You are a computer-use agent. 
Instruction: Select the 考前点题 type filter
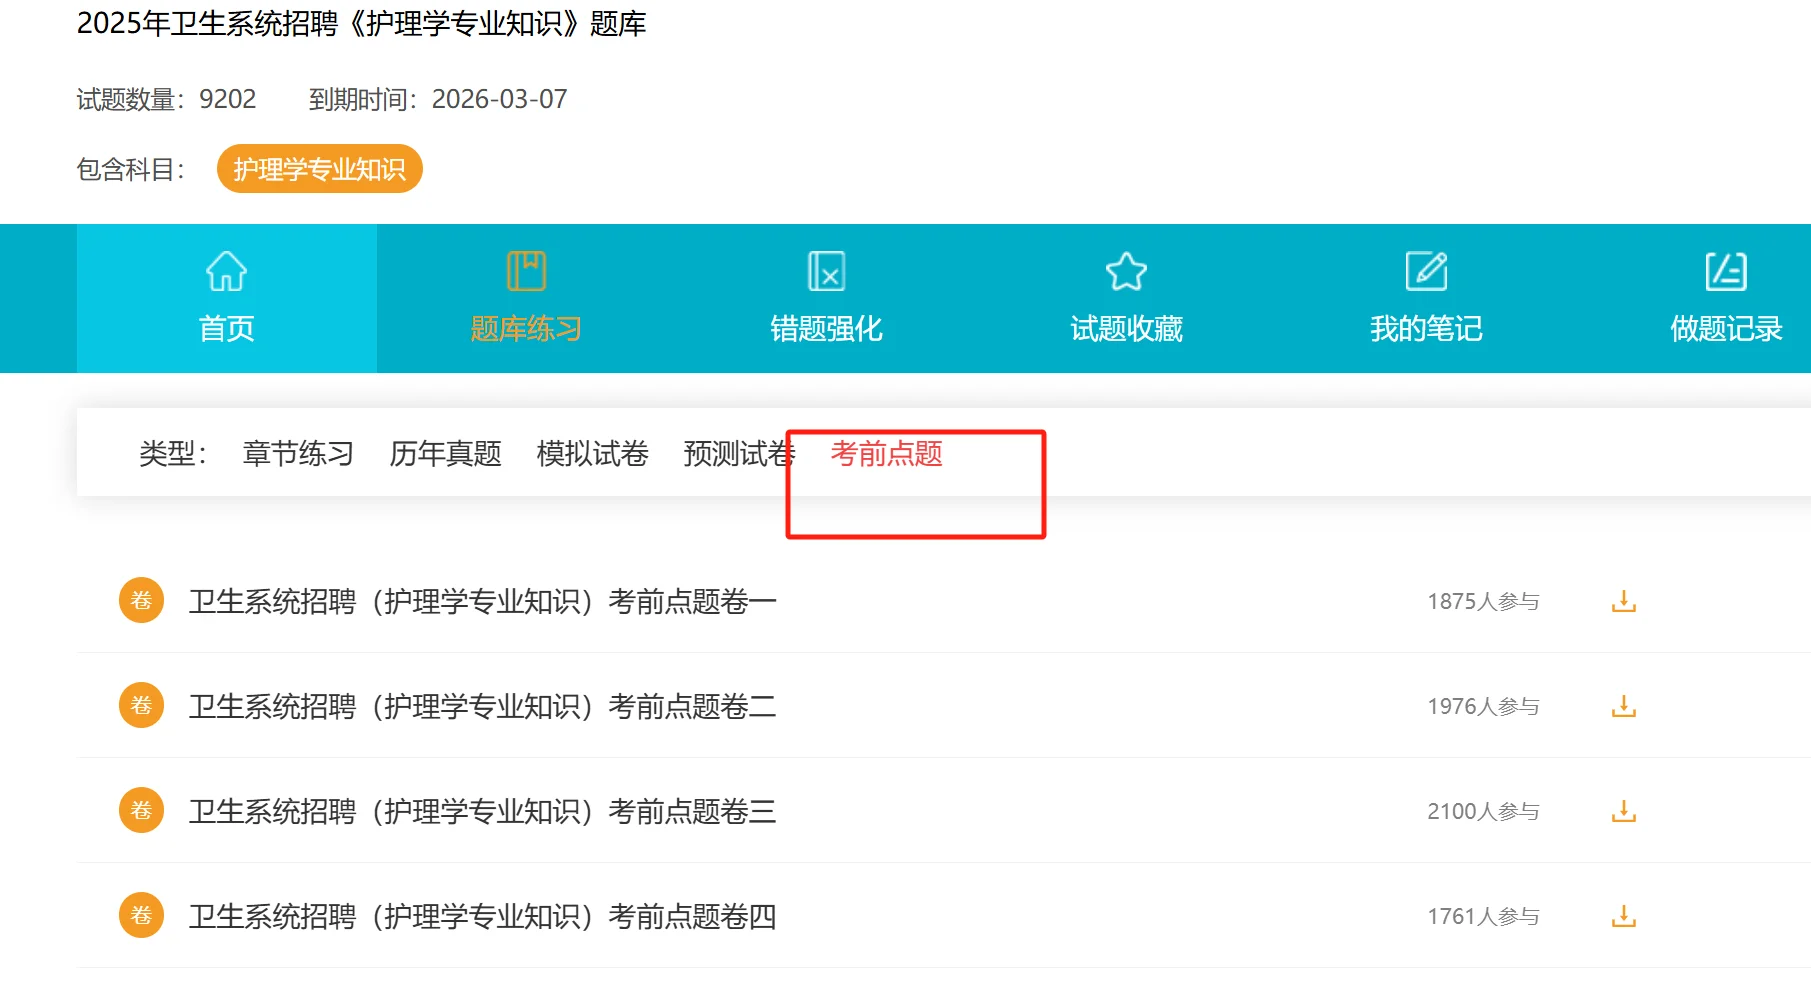[x=886, y=454]
